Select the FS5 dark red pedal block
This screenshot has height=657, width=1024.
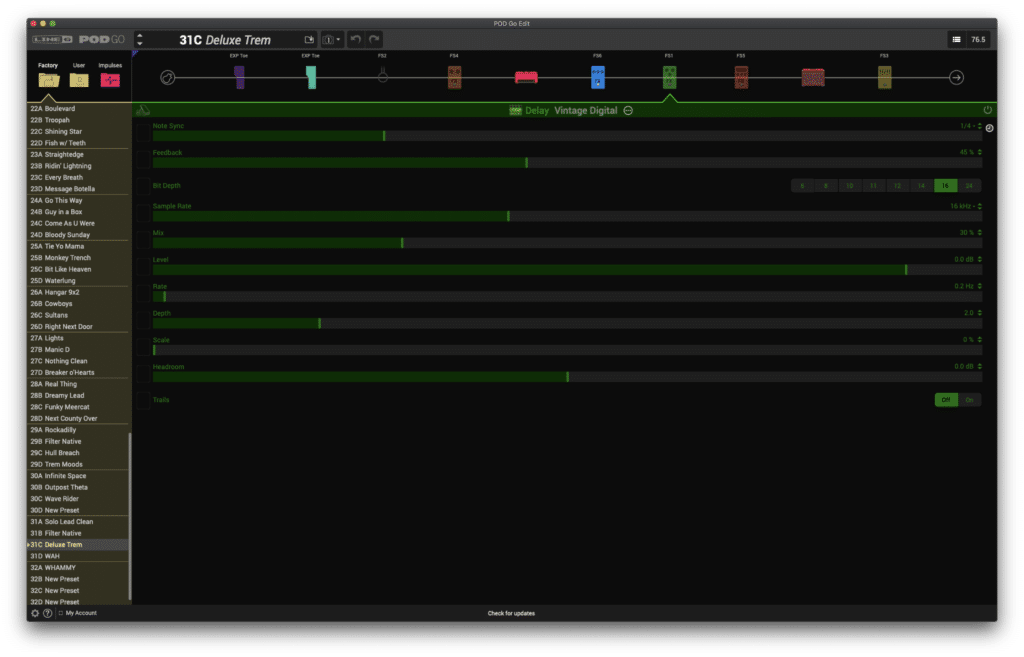pyautogui.click(x=741, y=77)
